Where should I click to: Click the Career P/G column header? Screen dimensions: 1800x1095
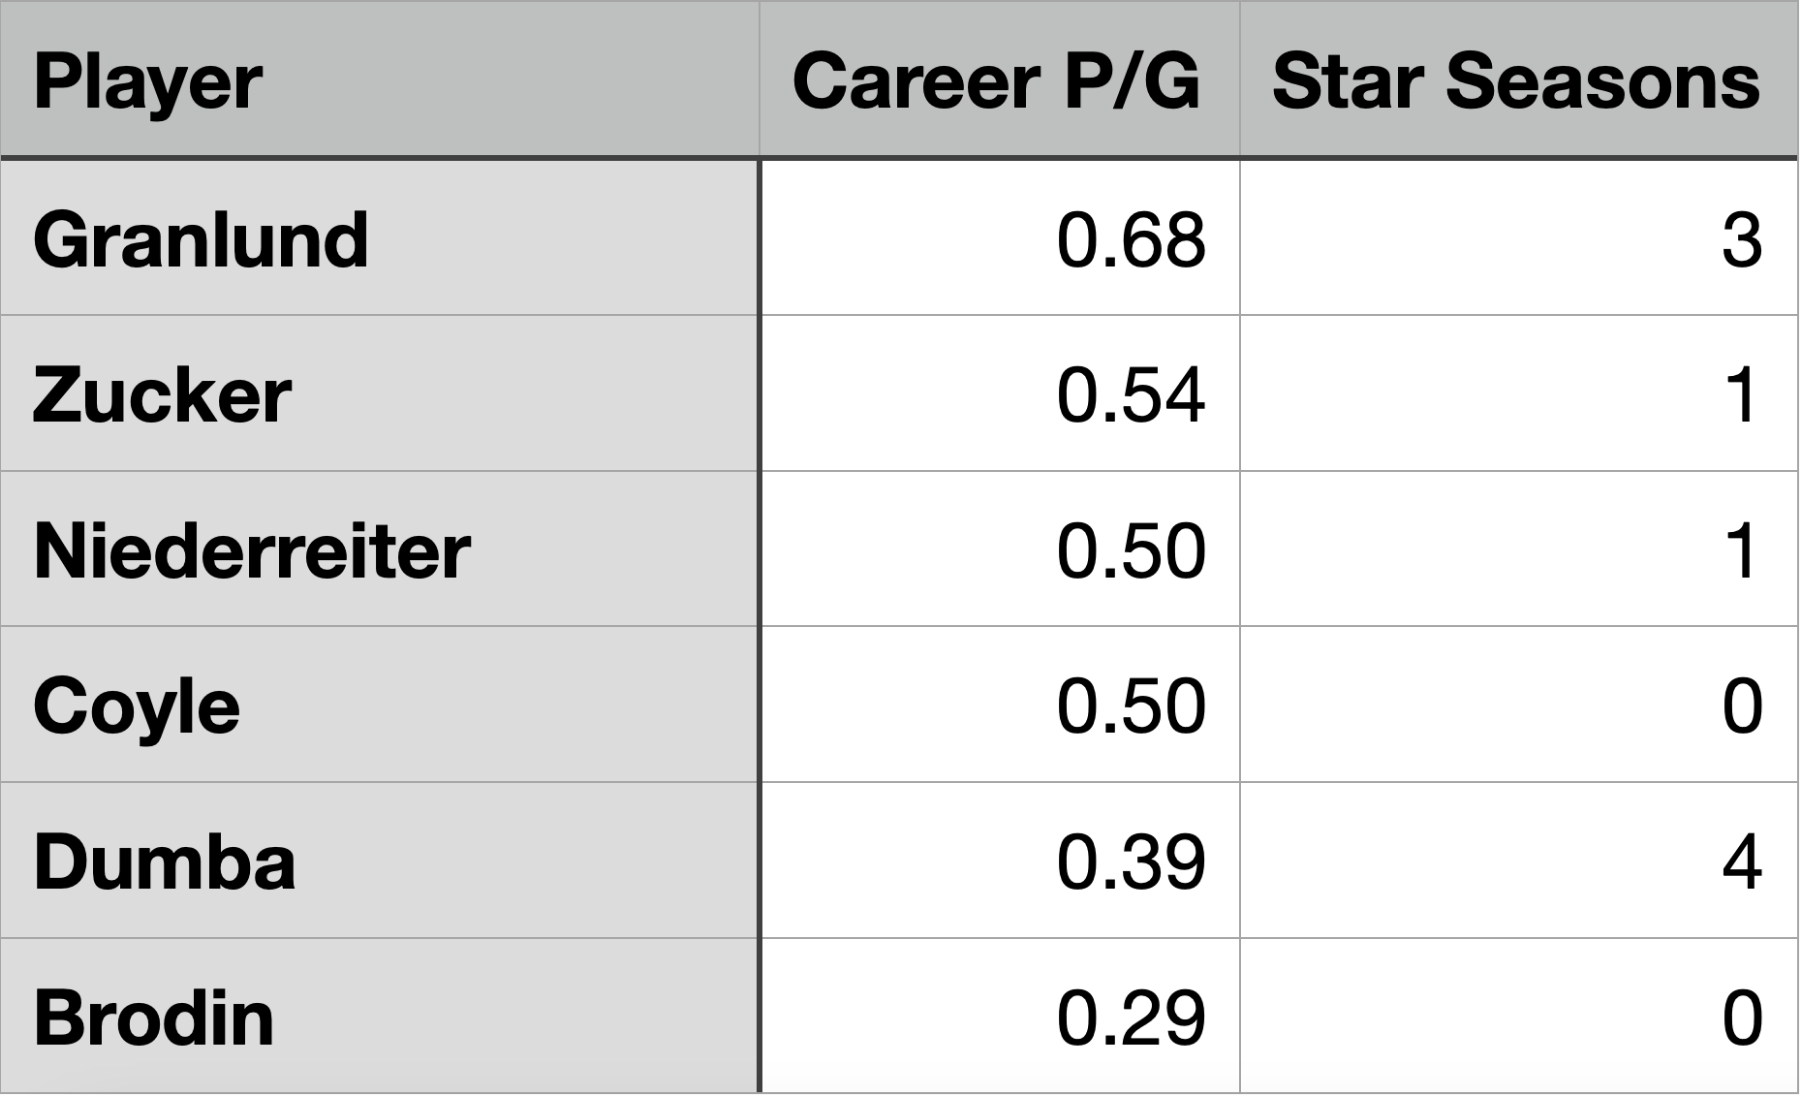996,82
